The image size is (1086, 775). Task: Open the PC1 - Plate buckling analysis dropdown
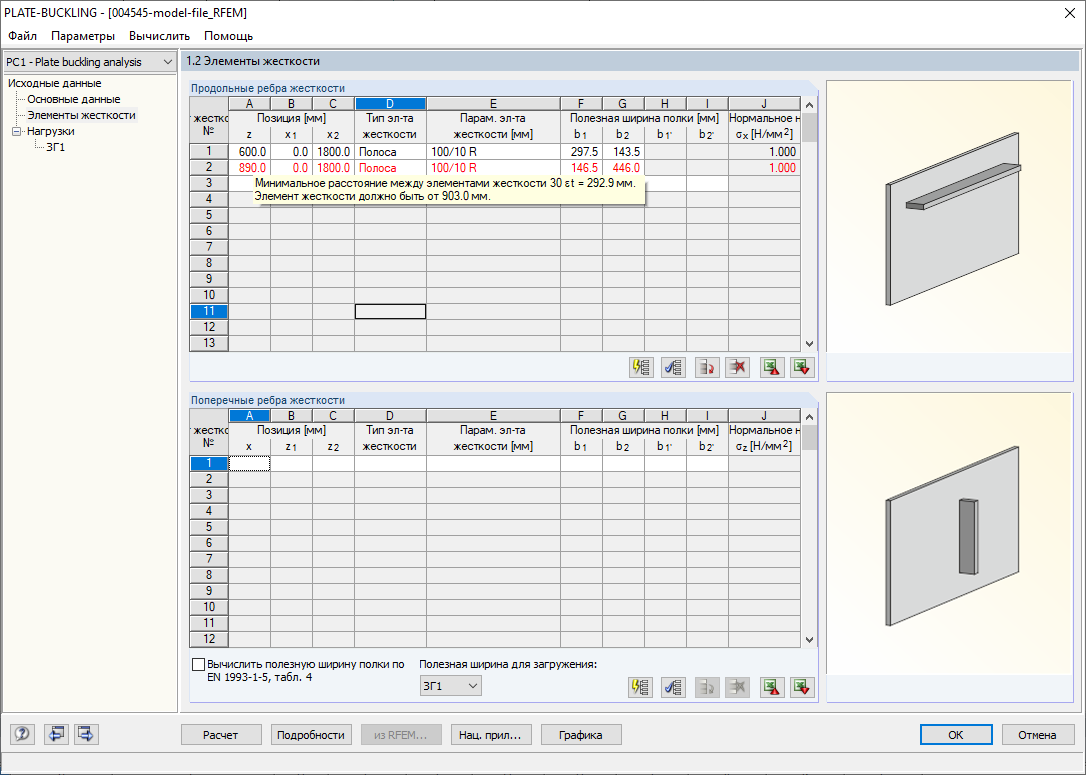(x=89, y=62)
